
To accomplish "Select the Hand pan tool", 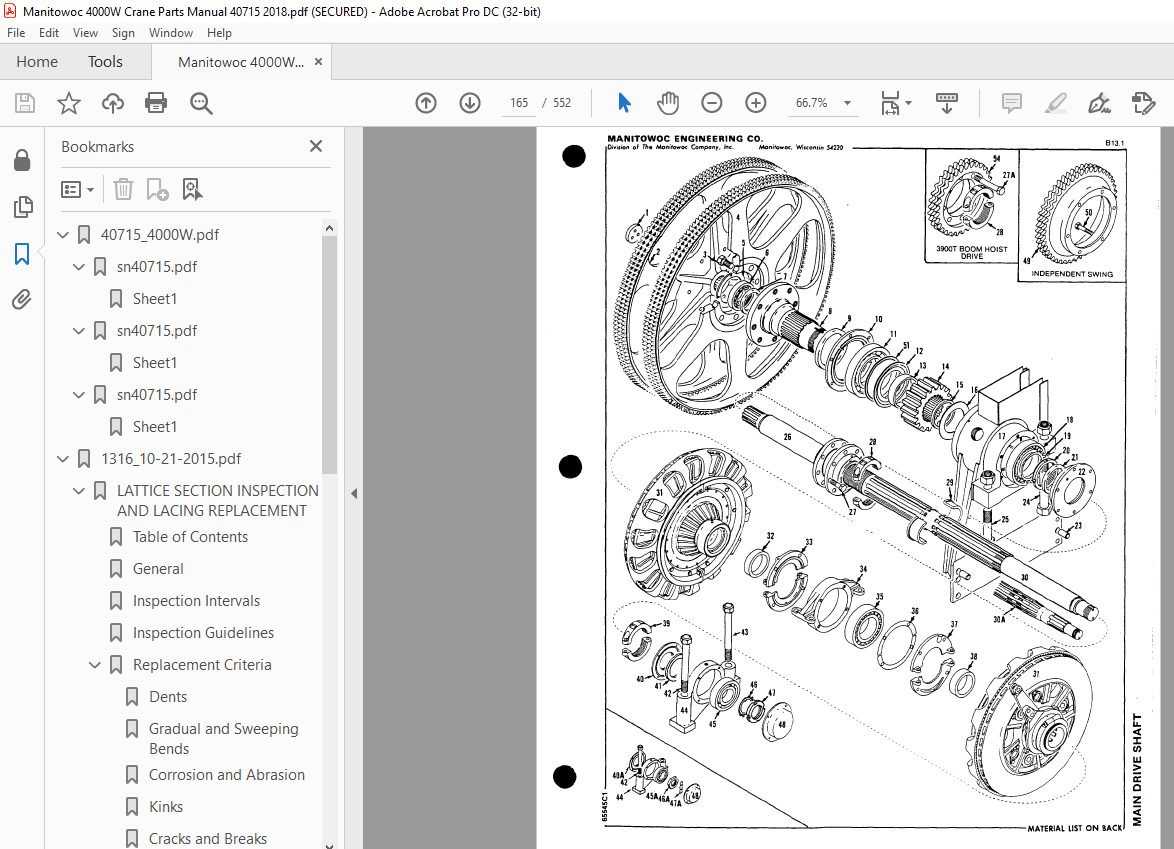I will 667,103.
